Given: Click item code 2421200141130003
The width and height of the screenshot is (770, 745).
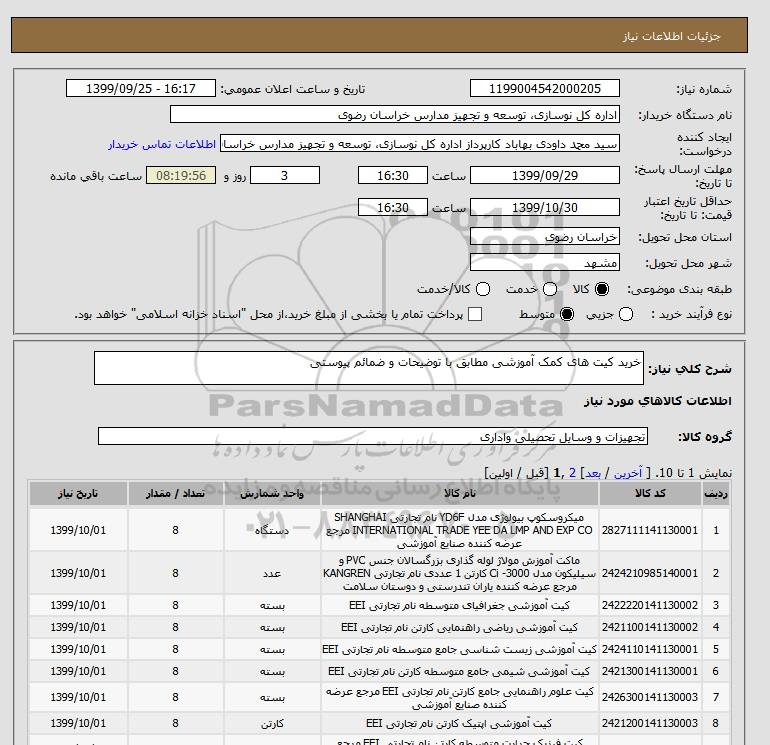Looking at the screenshot, I should (650, 723).
